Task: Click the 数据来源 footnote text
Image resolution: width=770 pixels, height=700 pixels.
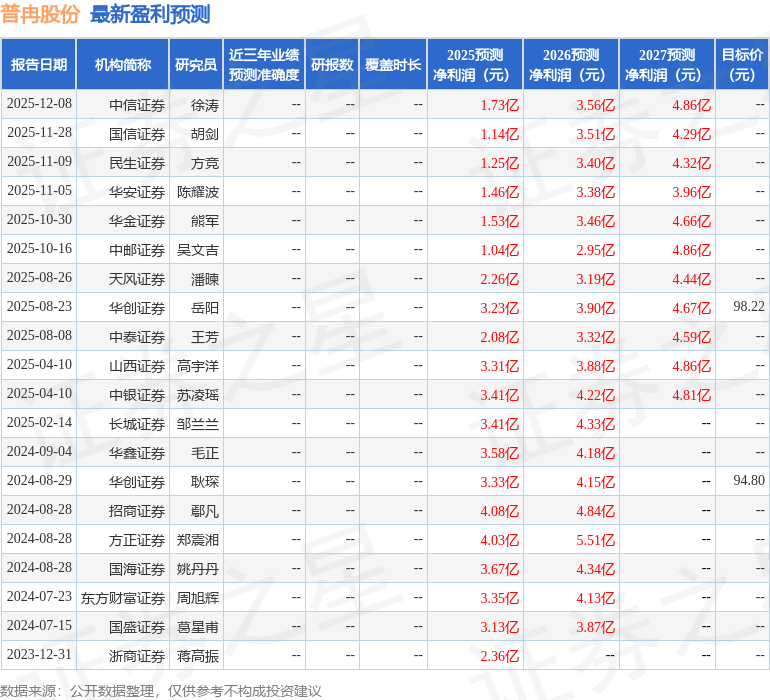Action: coord(161,691)
